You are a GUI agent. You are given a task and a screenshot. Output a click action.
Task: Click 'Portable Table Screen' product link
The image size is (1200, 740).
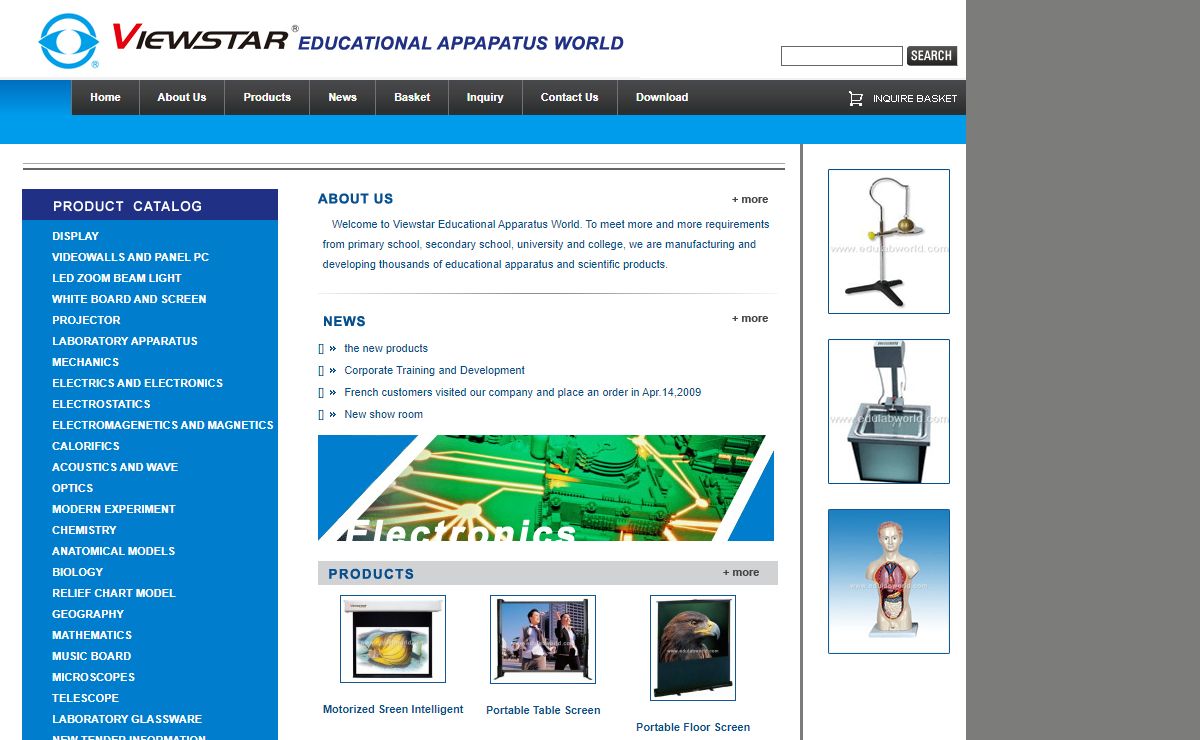pos(543,710)
